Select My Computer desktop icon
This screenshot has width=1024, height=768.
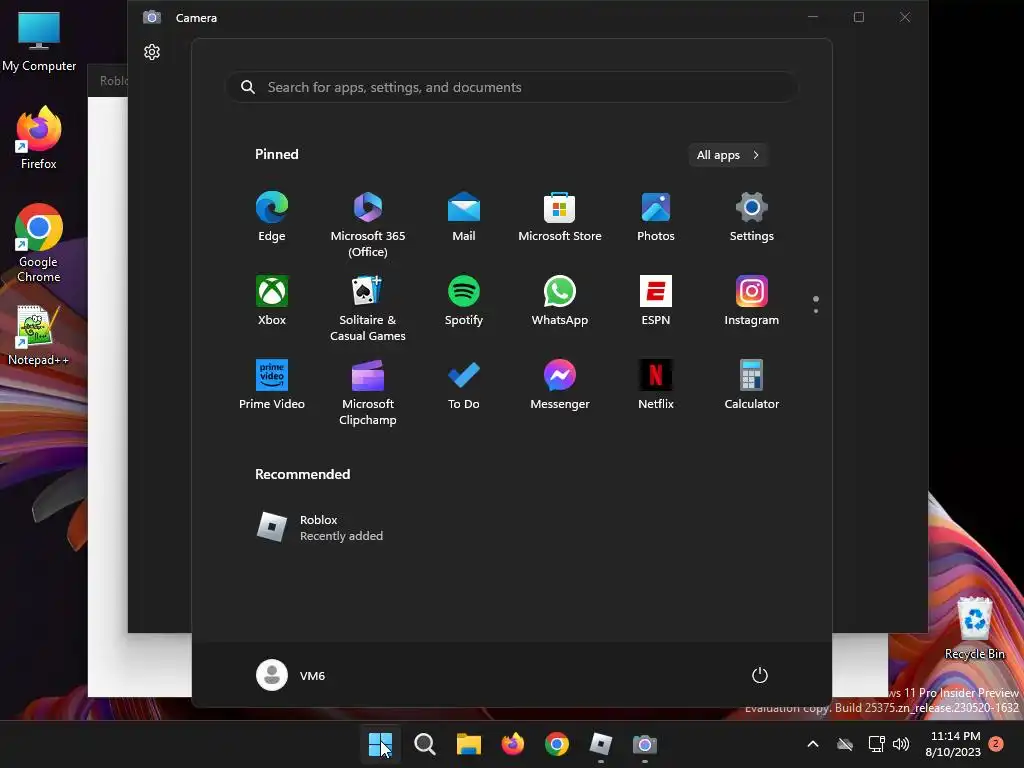(39, 42)
